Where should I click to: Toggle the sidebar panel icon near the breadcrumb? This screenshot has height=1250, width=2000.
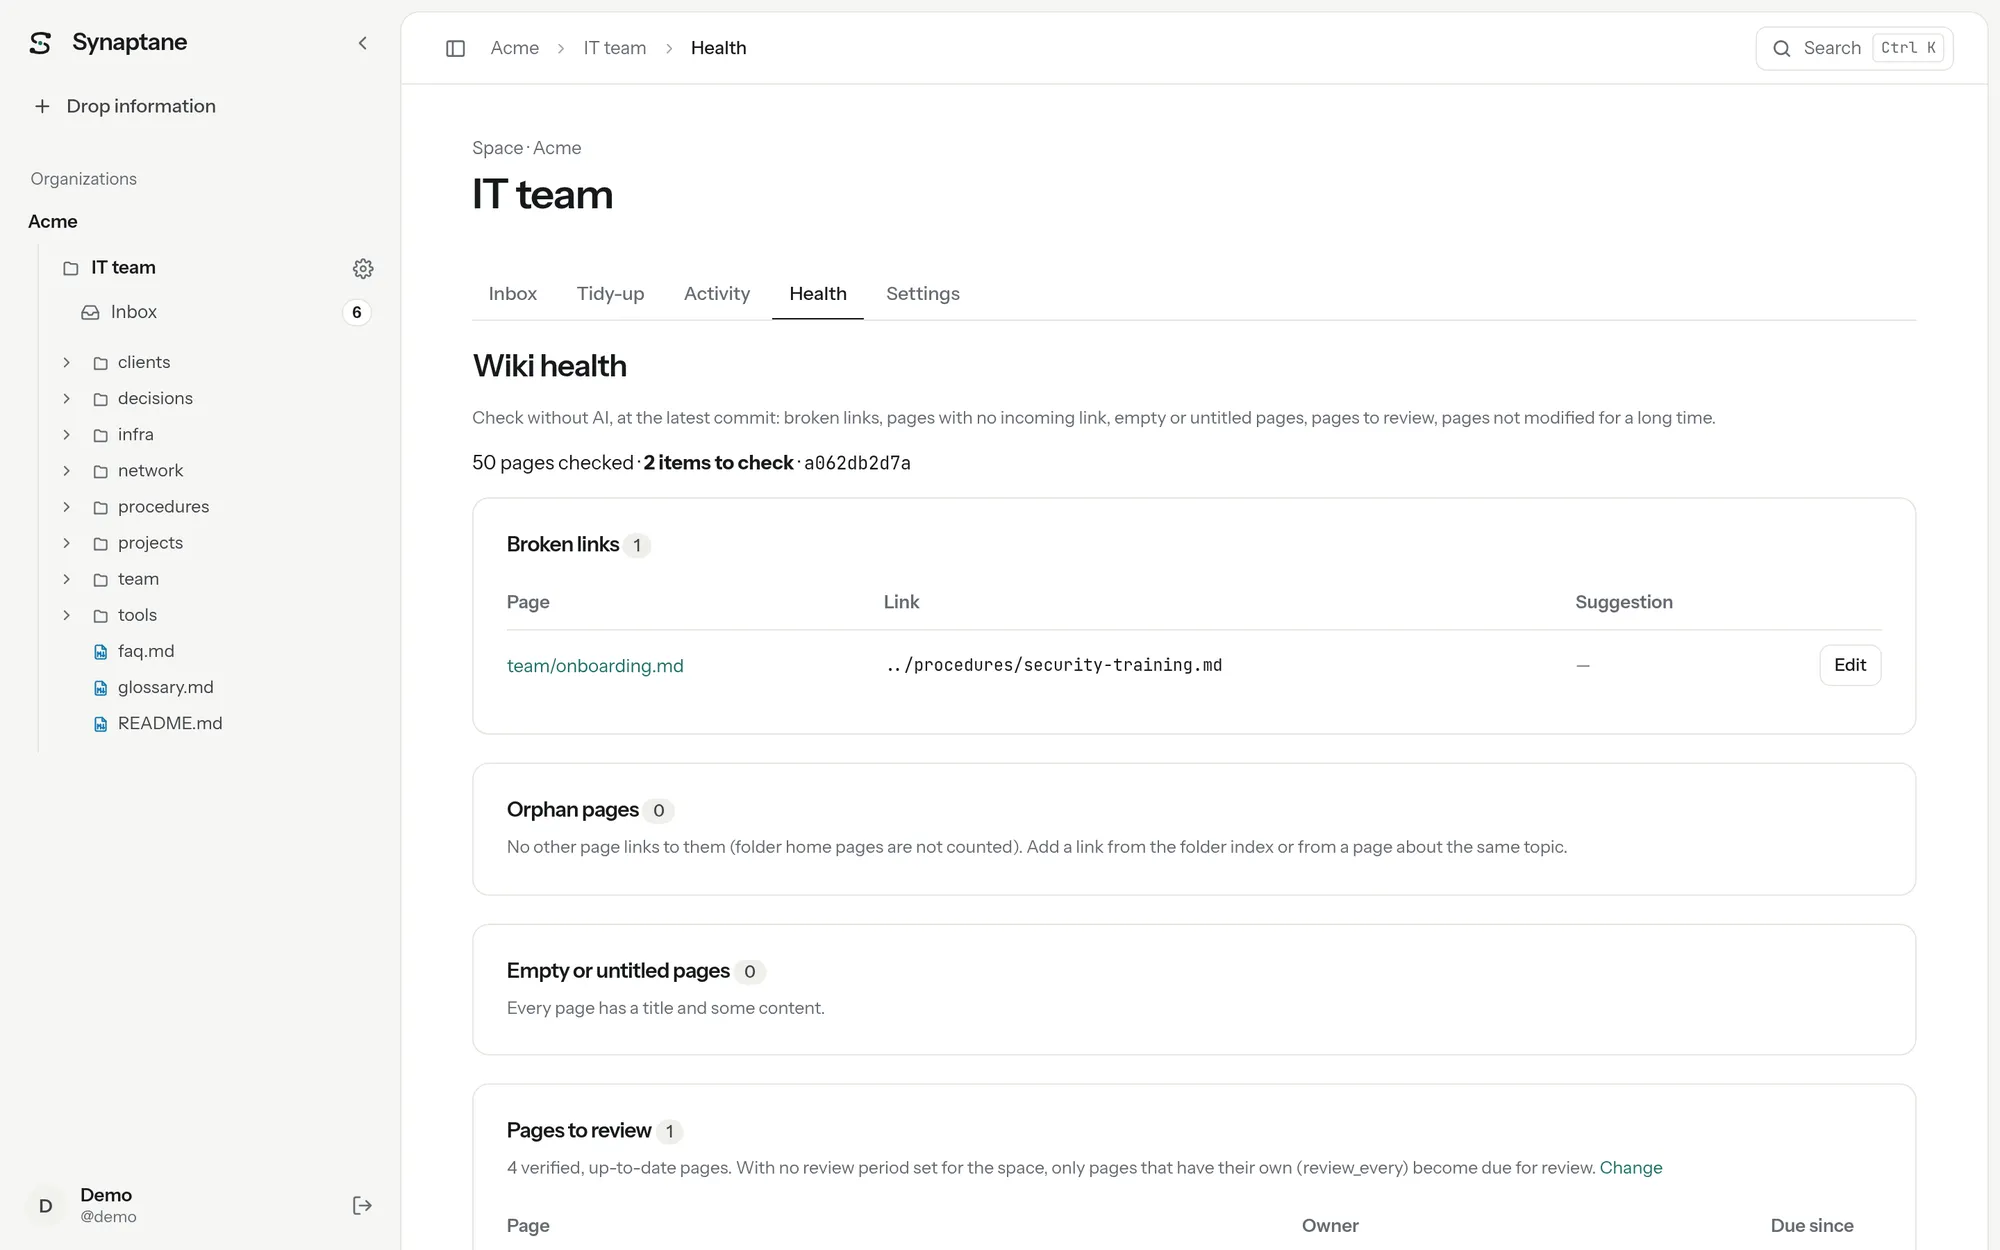pyautogui.click(x=455, y=48)
